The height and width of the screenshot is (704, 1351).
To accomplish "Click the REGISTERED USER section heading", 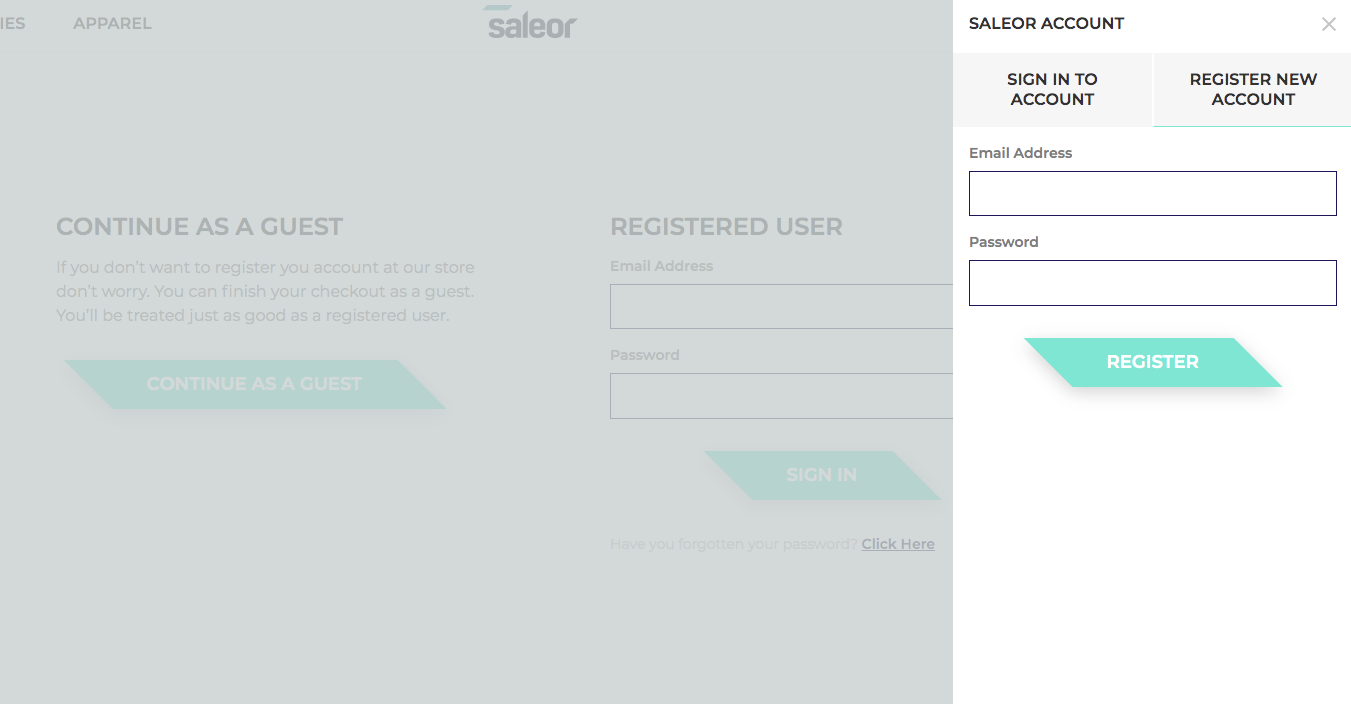I will point(726,227).
